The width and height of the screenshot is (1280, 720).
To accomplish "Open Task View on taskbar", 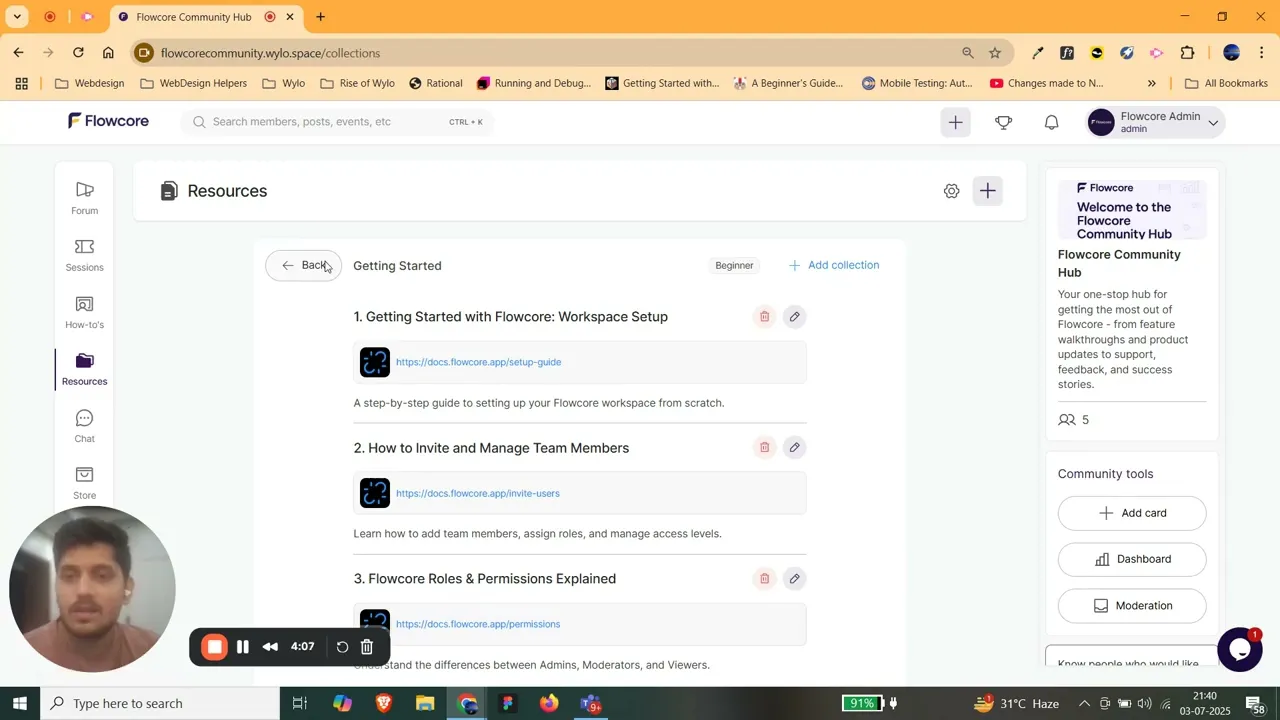I will (x=299, y=704).
